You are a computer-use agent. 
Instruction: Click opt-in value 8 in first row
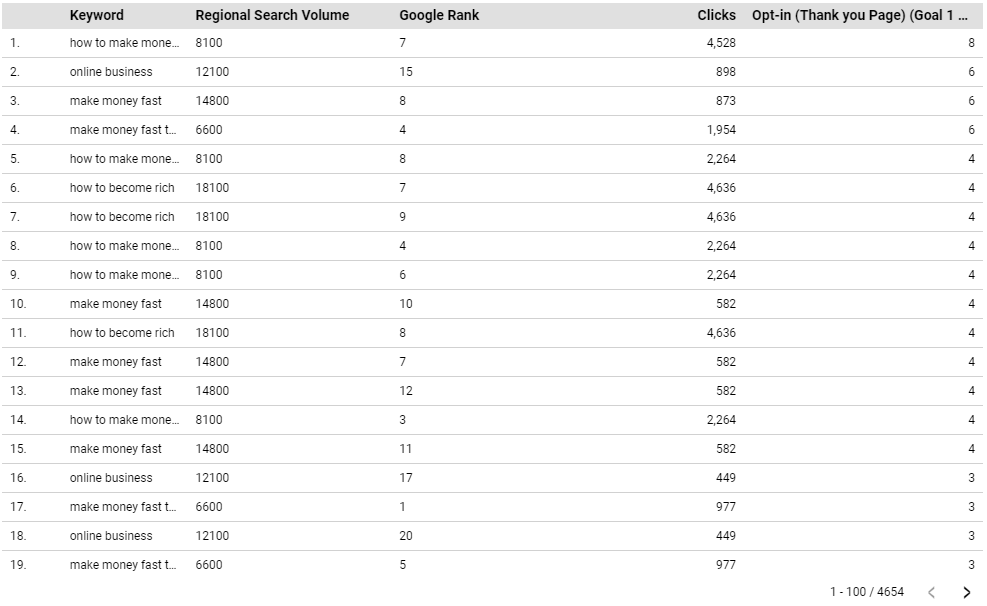tap(970, 43)
